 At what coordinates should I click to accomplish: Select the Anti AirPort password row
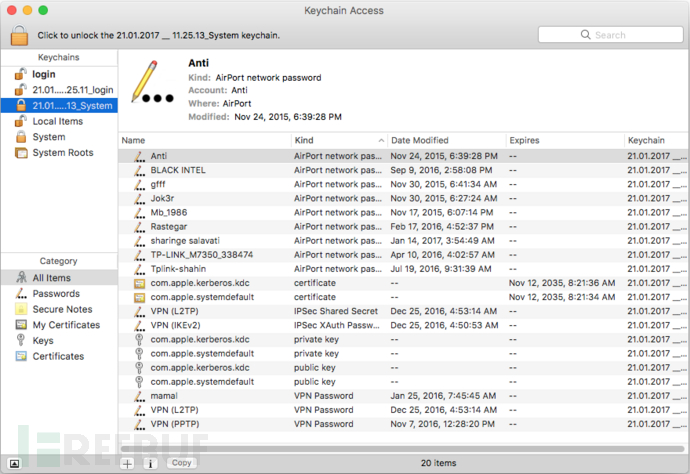[x=403, y=156]
